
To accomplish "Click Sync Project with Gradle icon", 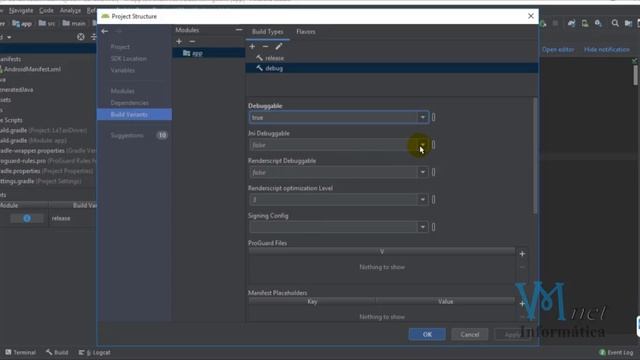I will 571,23.
